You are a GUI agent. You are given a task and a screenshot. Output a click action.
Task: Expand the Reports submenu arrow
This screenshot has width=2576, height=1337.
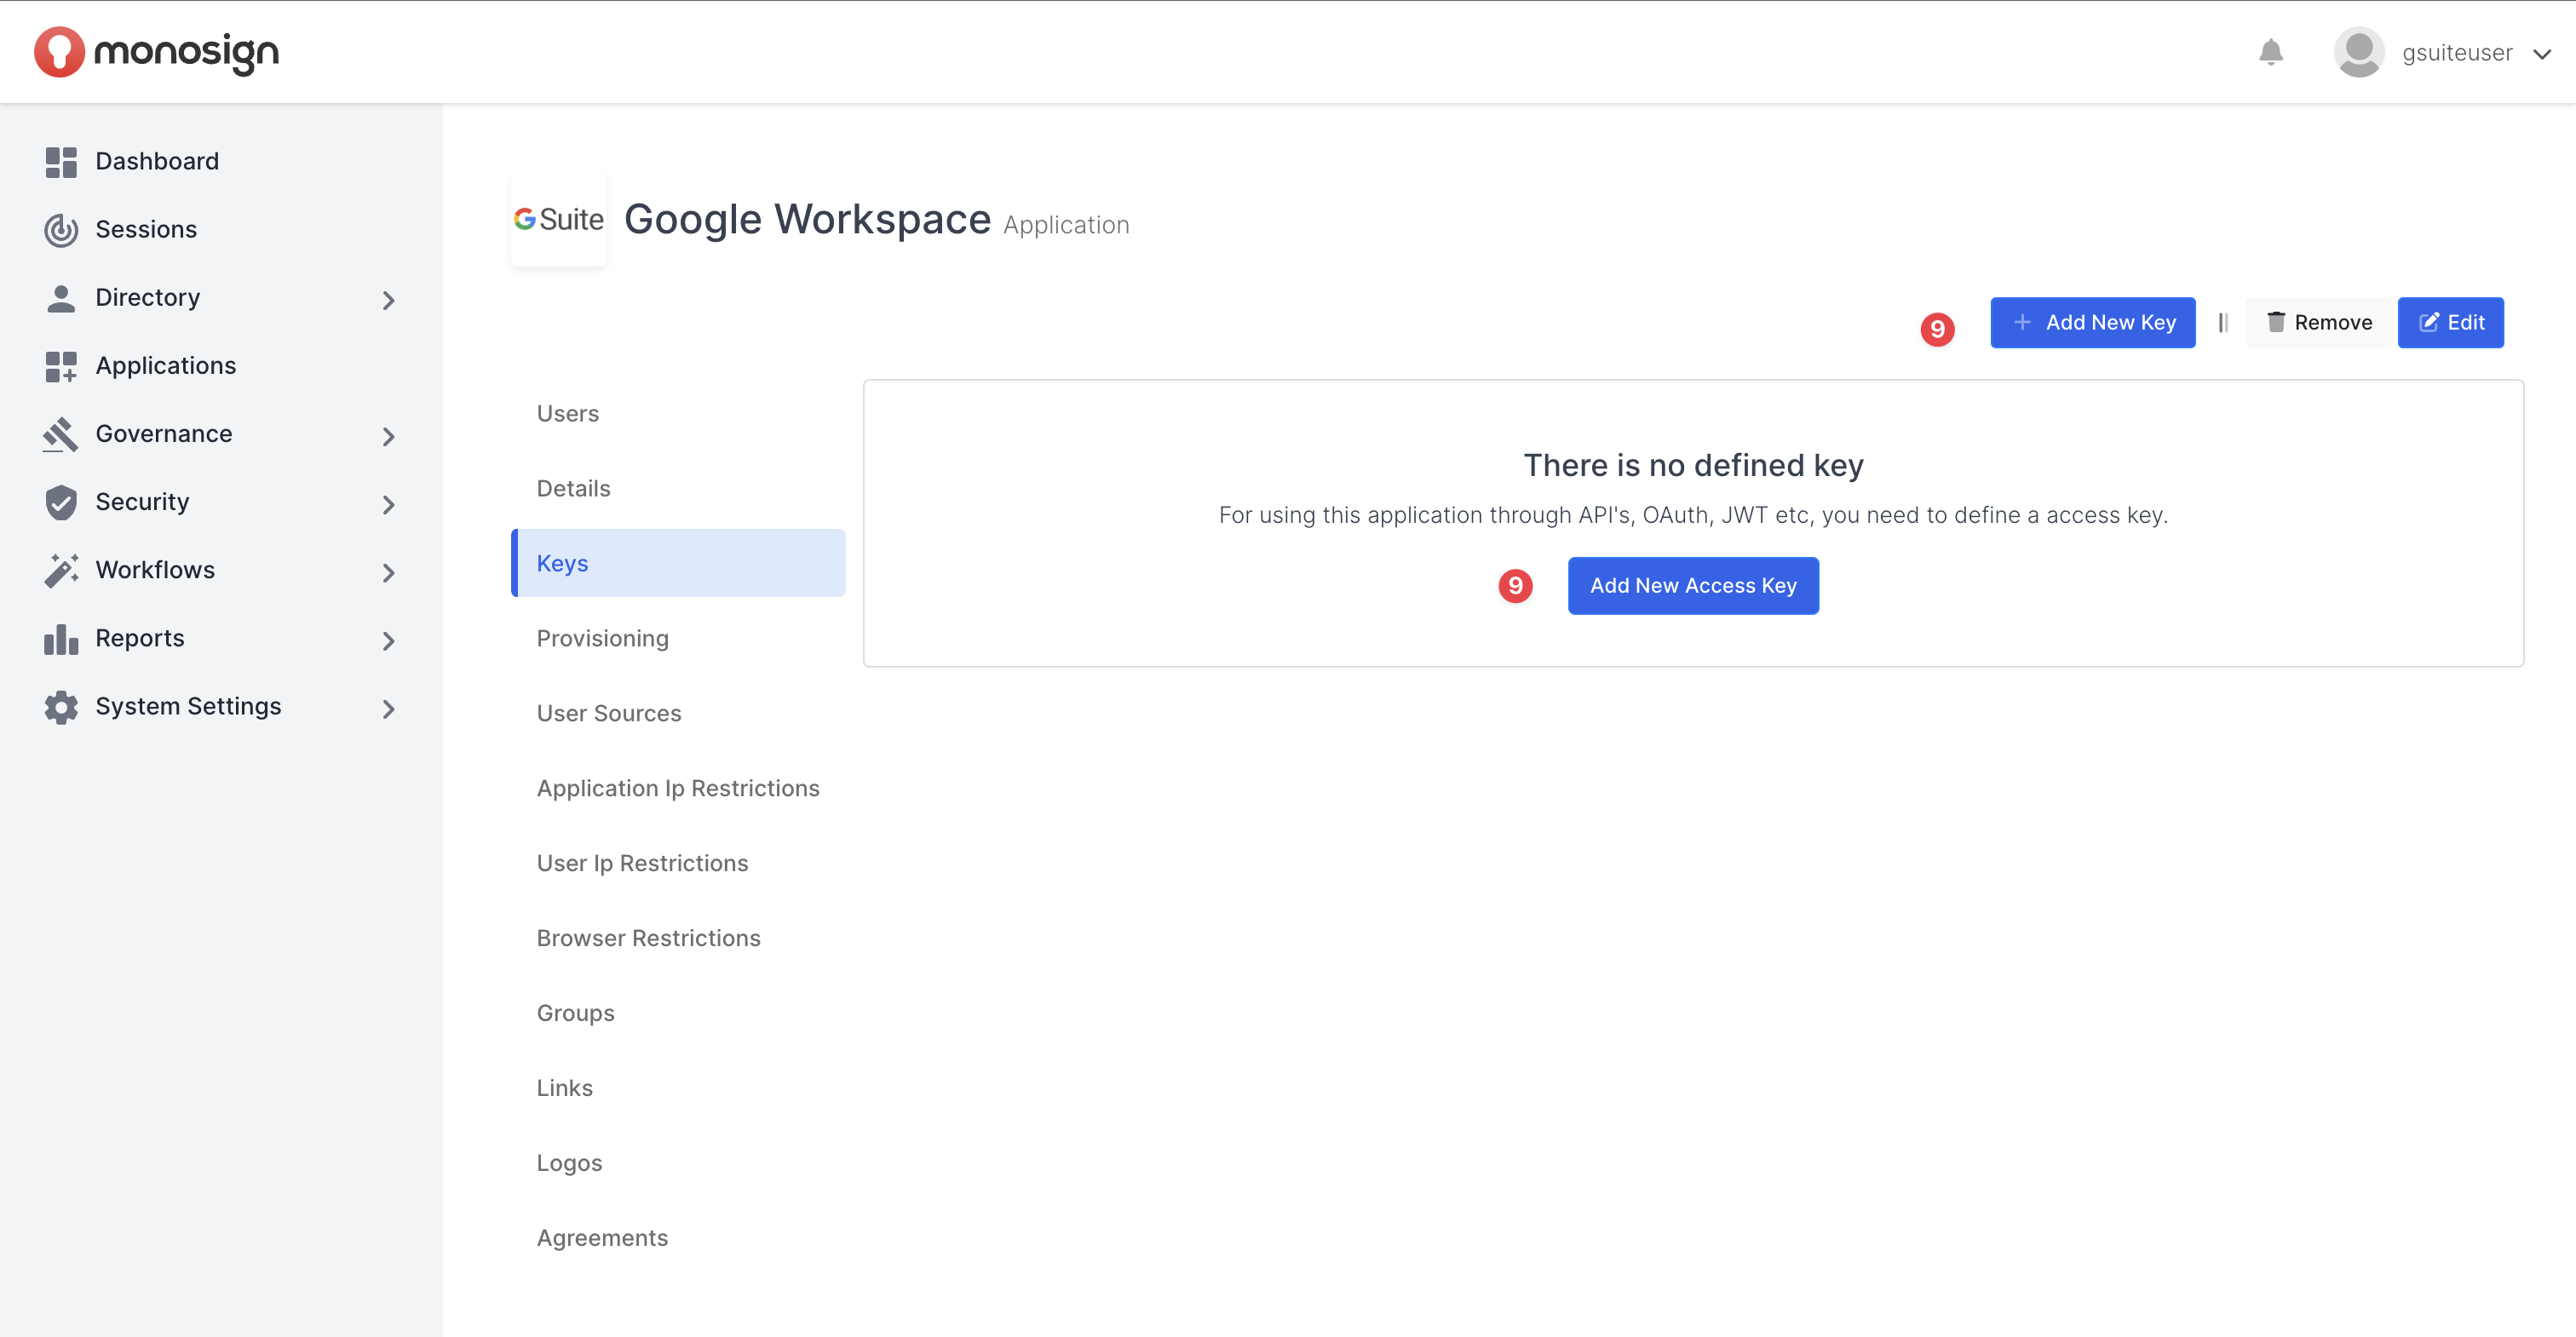pyautogui.click(x=389, y=641)
